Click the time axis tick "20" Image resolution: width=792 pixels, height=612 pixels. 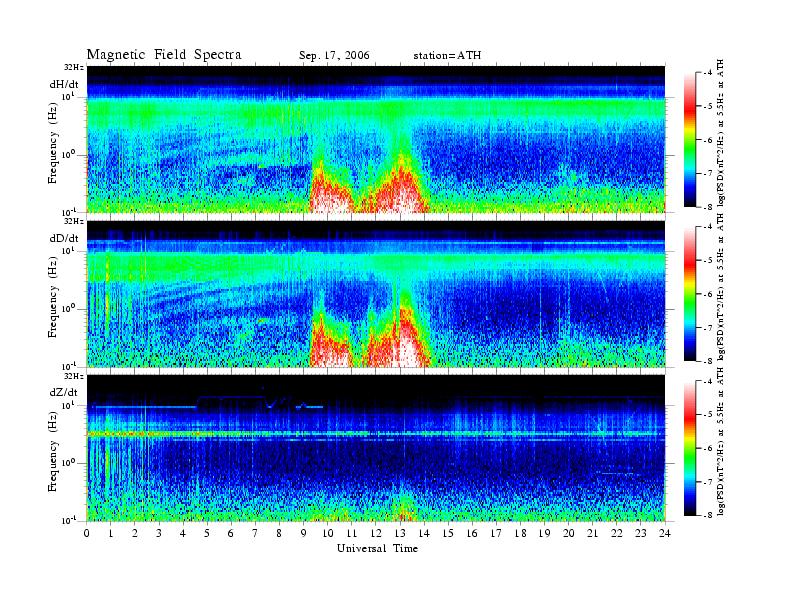click(568, 533)
